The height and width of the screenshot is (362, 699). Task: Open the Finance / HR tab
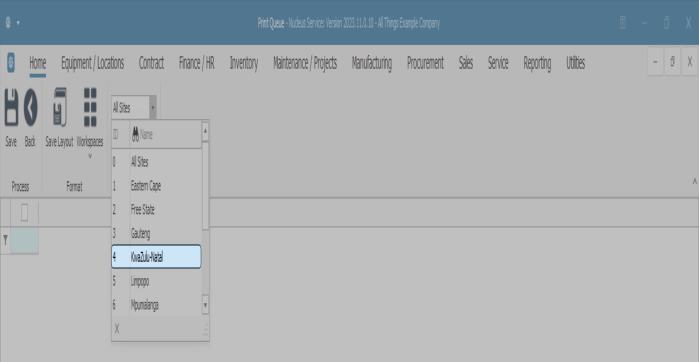(197, 63)
